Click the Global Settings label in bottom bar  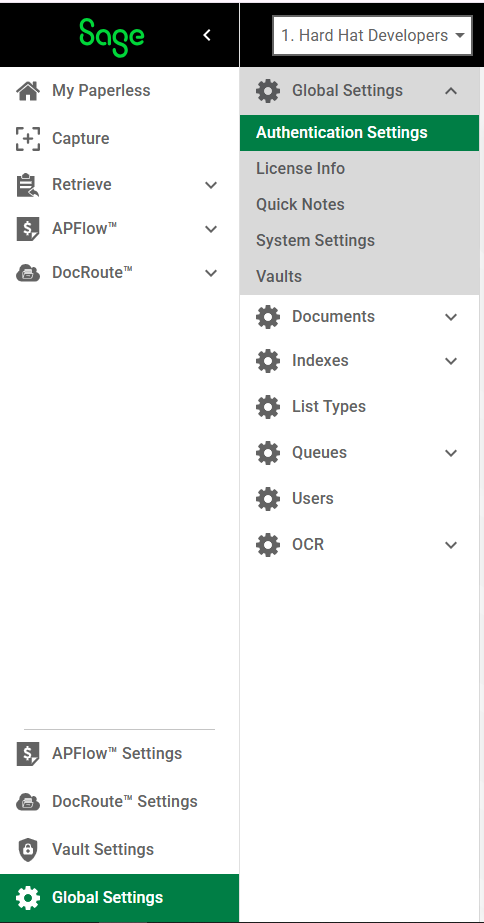(x=108, y=898)
